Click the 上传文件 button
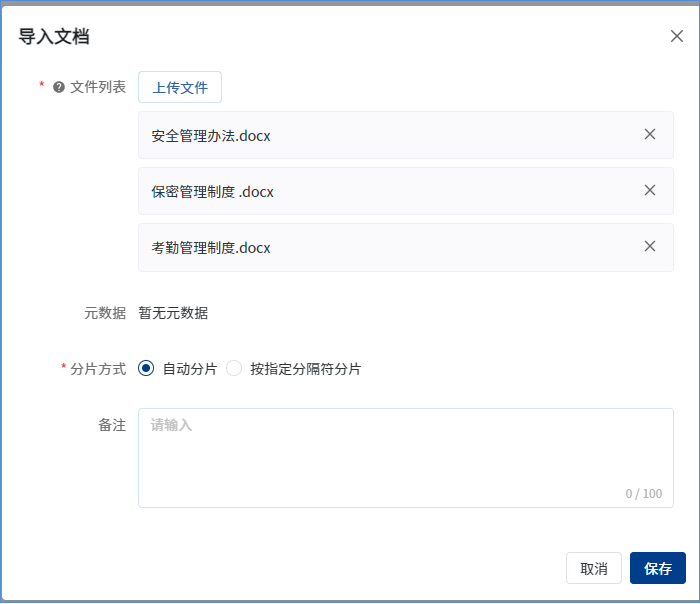This screenshot has height=604, width=700. pyautogui.click(x=180, y=87)
